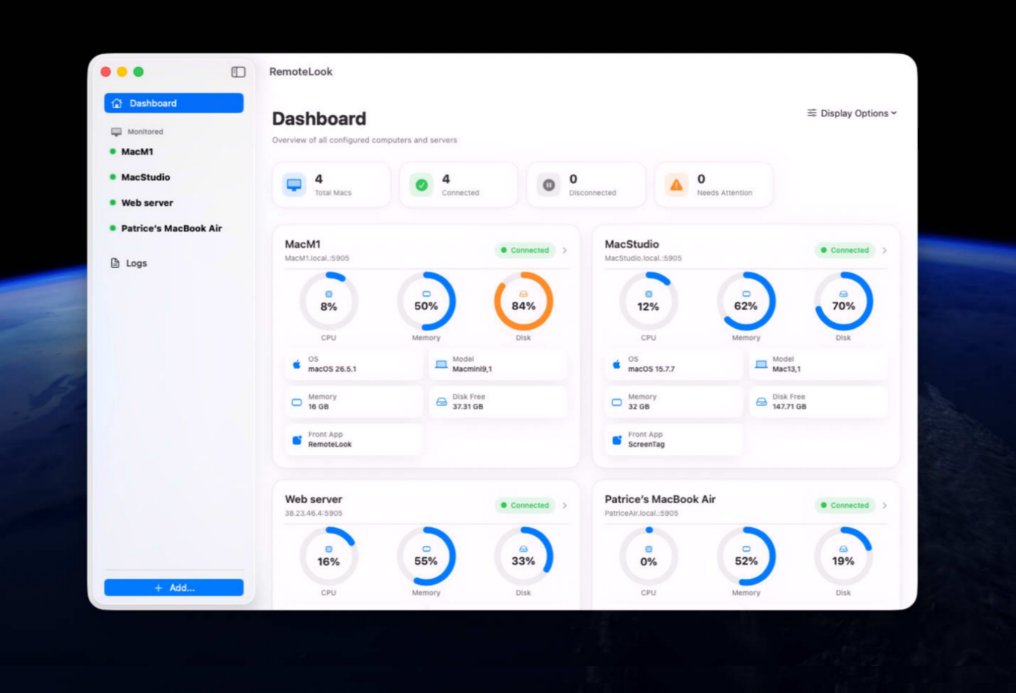Click the Add... button
1016x693 pixels.
pos(174,587)
